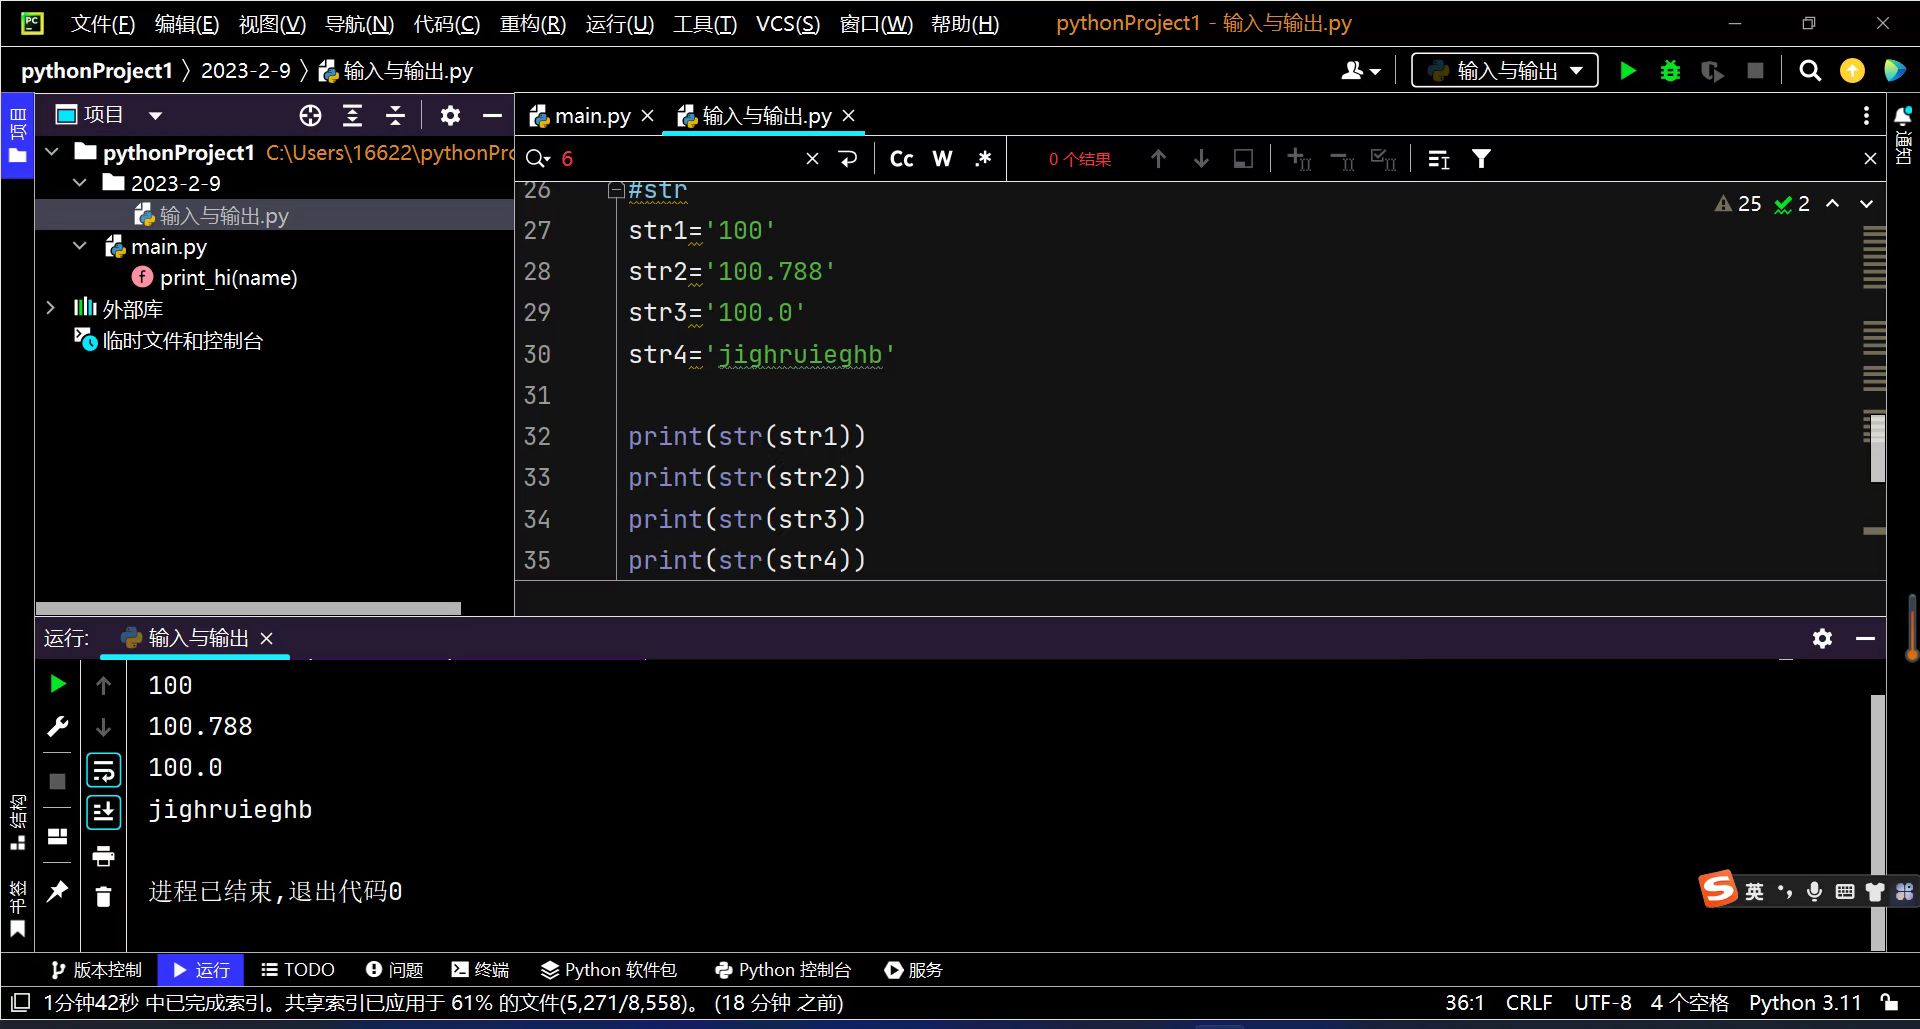
Task: Open the run configuration dropdown 输入与输出
Action: (x=1505, y=71)
